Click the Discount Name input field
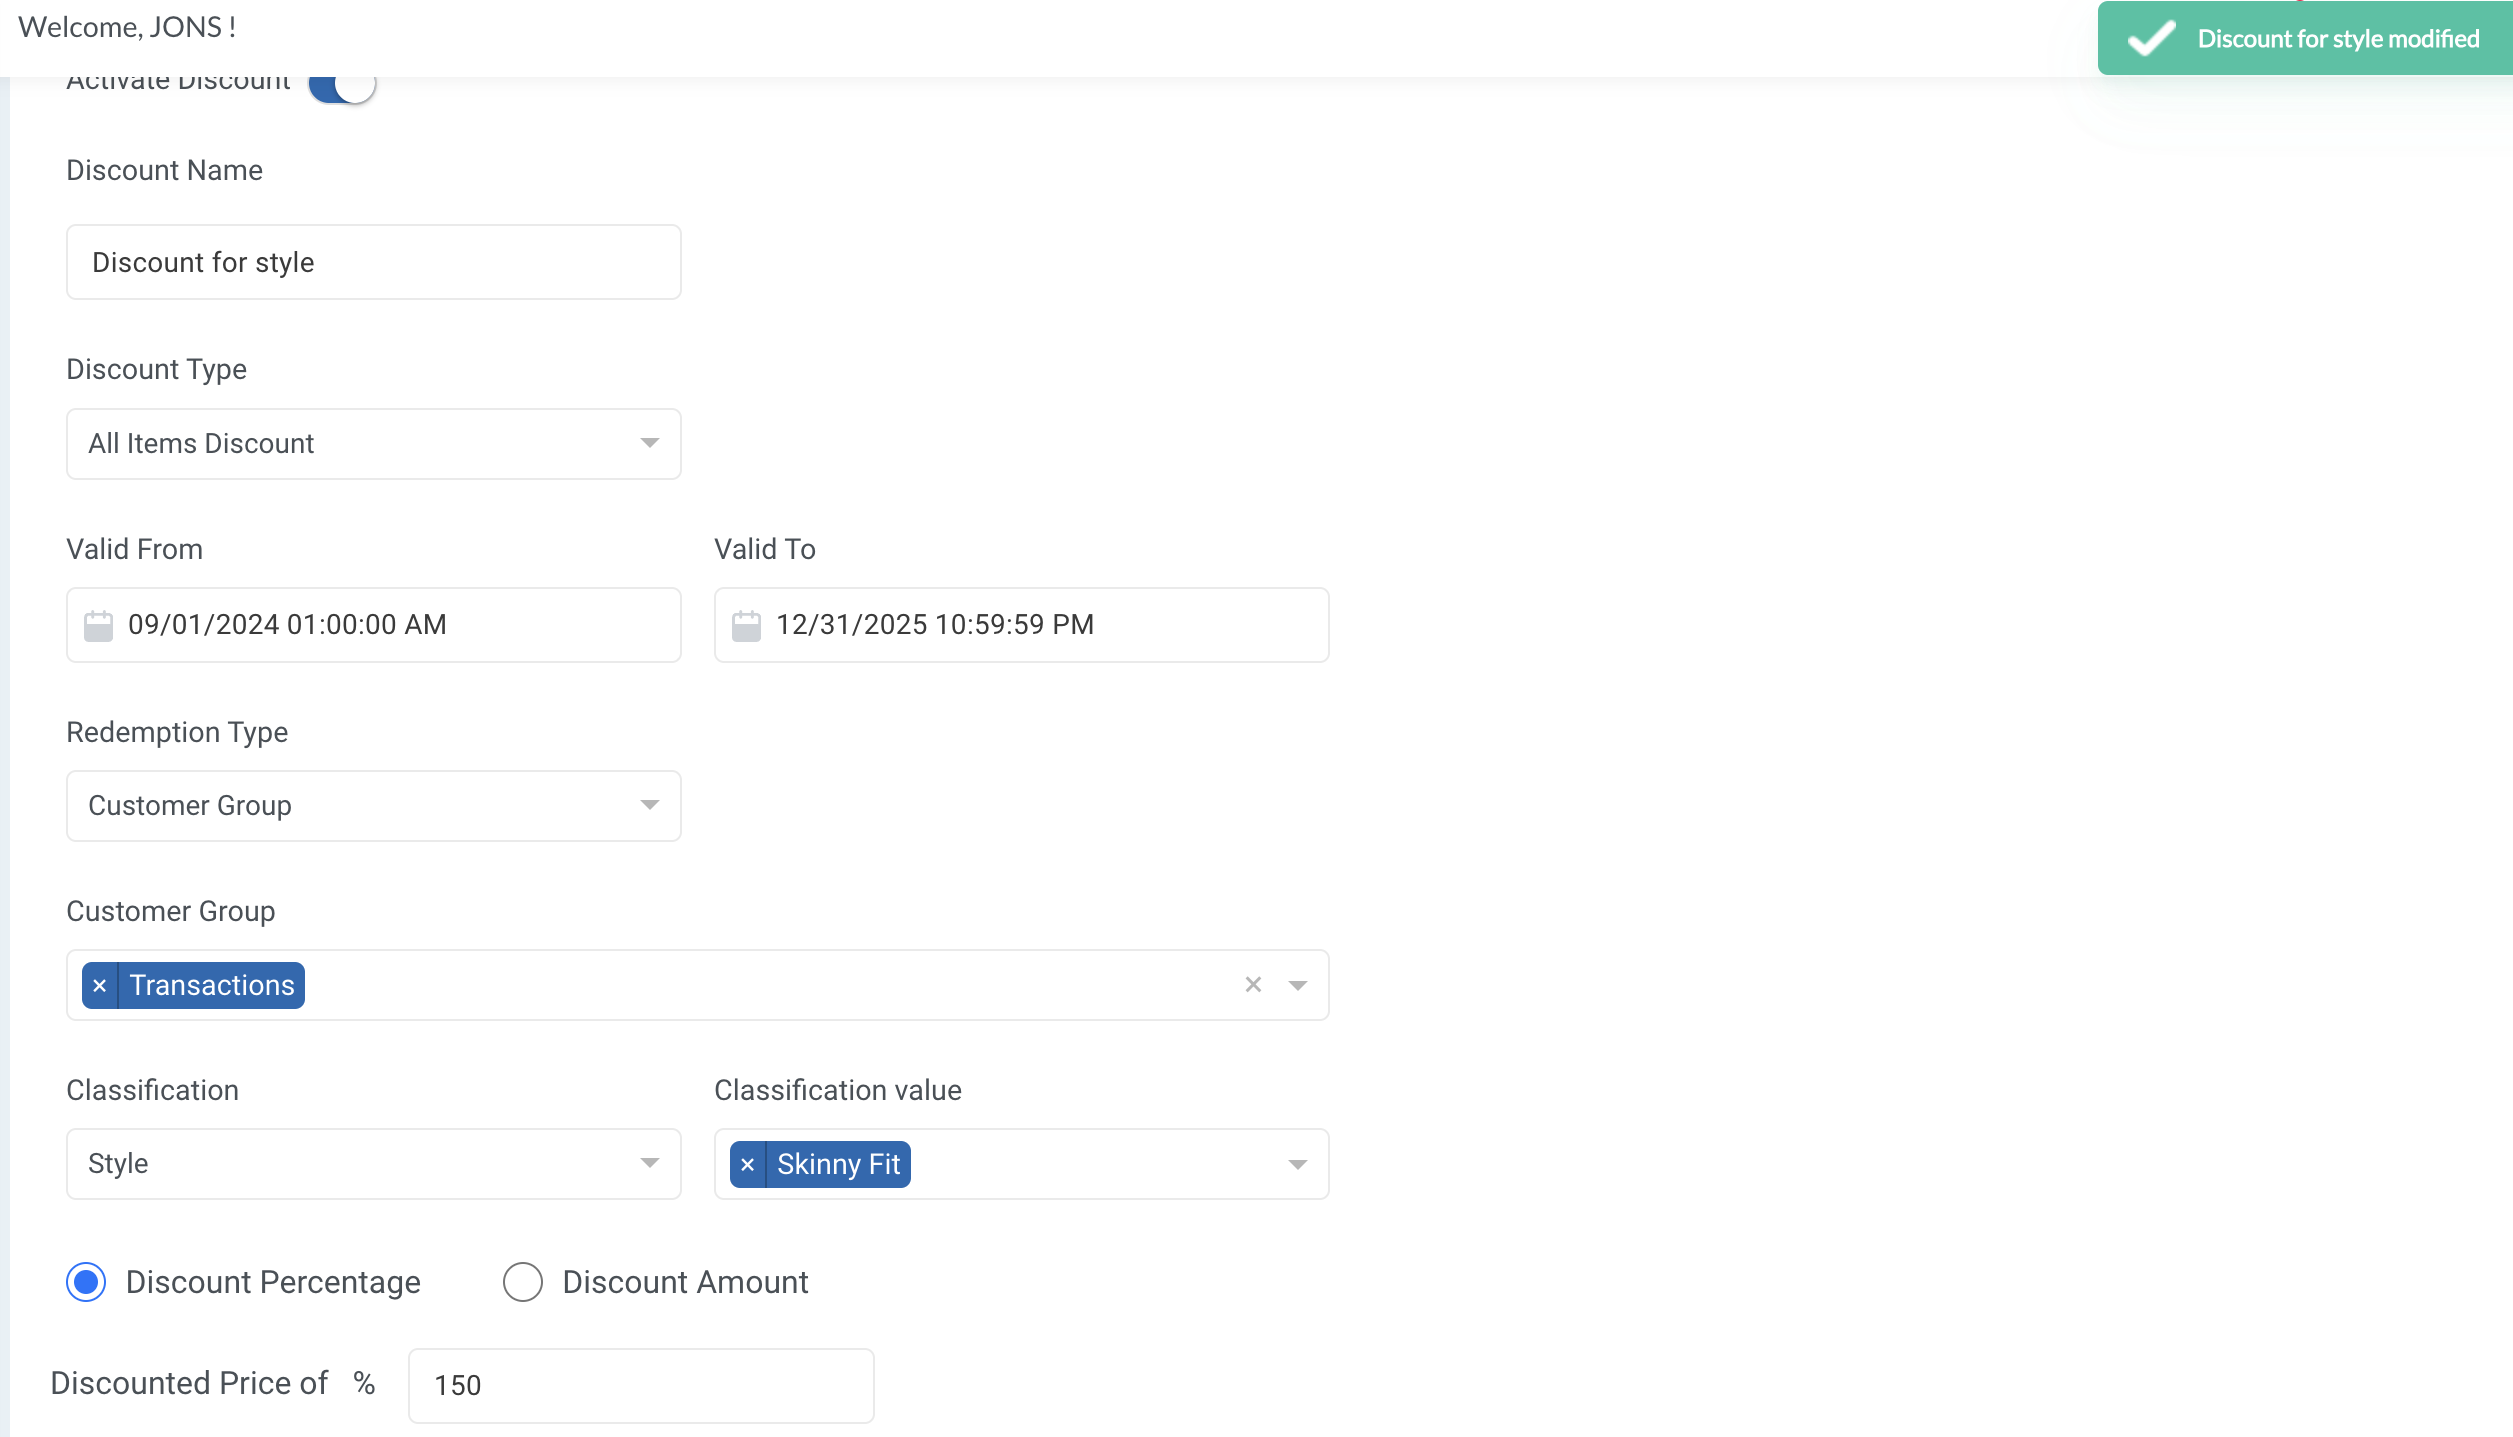 pos(373,262)
